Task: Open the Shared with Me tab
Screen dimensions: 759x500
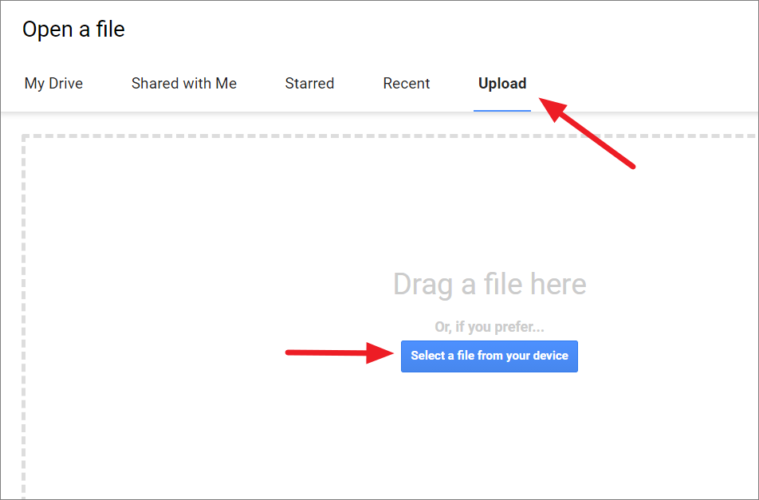Action: pyautogui.click(x=184, y=83)
